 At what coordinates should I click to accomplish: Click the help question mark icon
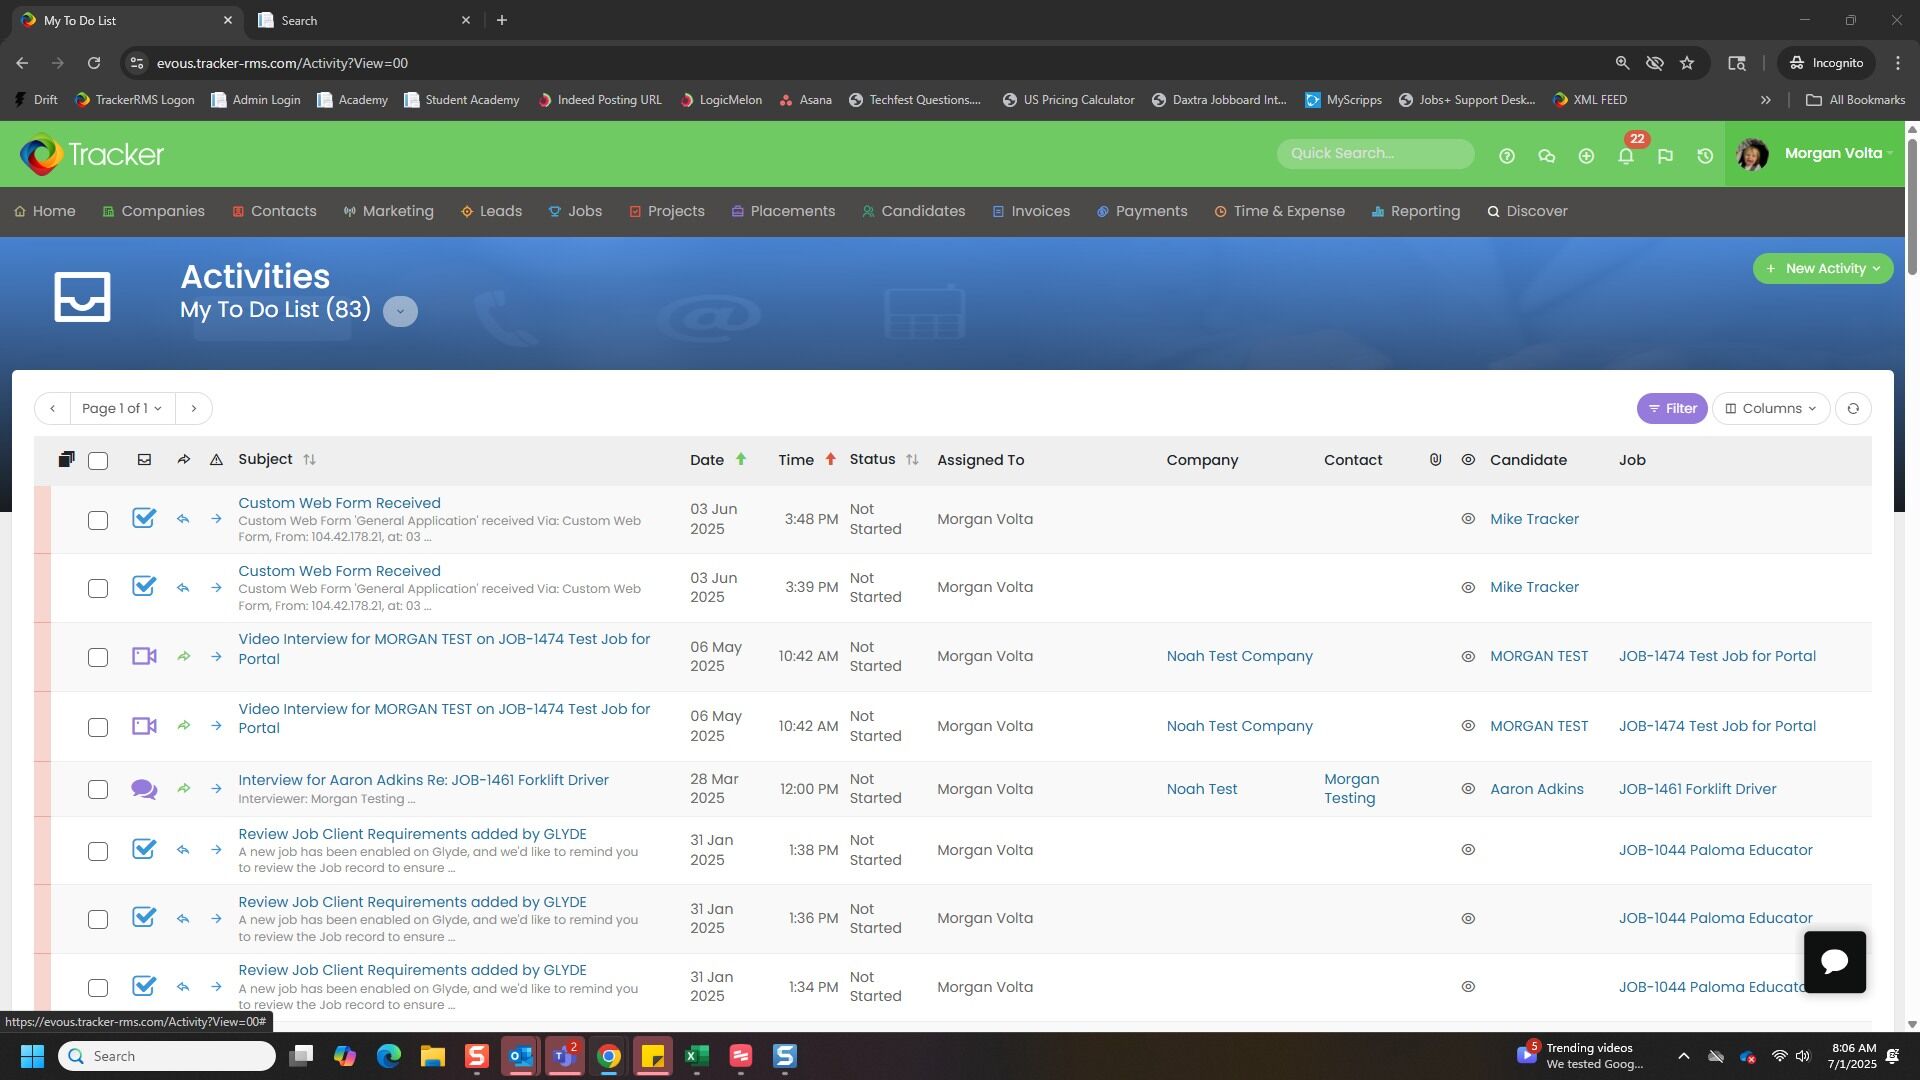[x=1507, y=156]
